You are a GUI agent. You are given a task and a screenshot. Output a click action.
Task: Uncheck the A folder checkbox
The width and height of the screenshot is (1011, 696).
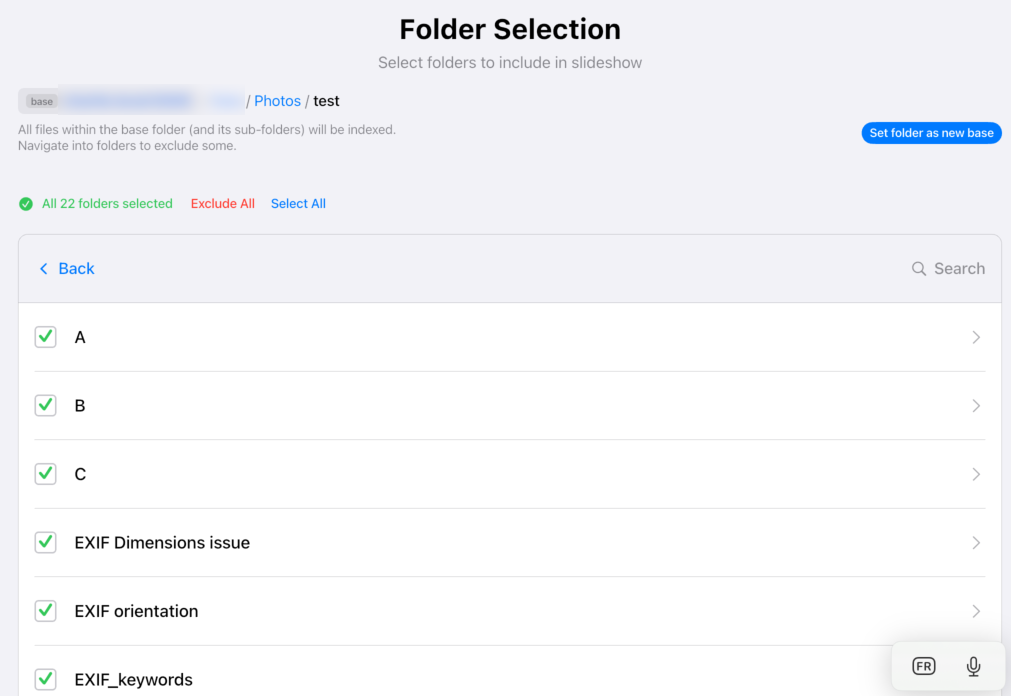(x=45, y=337)
